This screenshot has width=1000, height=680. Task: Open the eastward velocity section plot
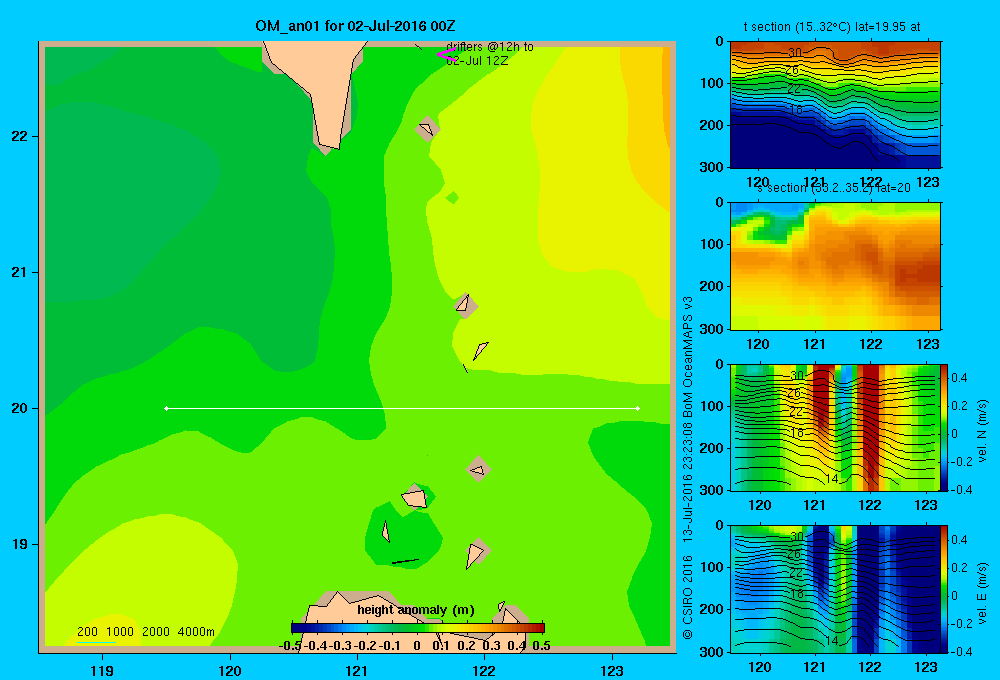[835, 588]
